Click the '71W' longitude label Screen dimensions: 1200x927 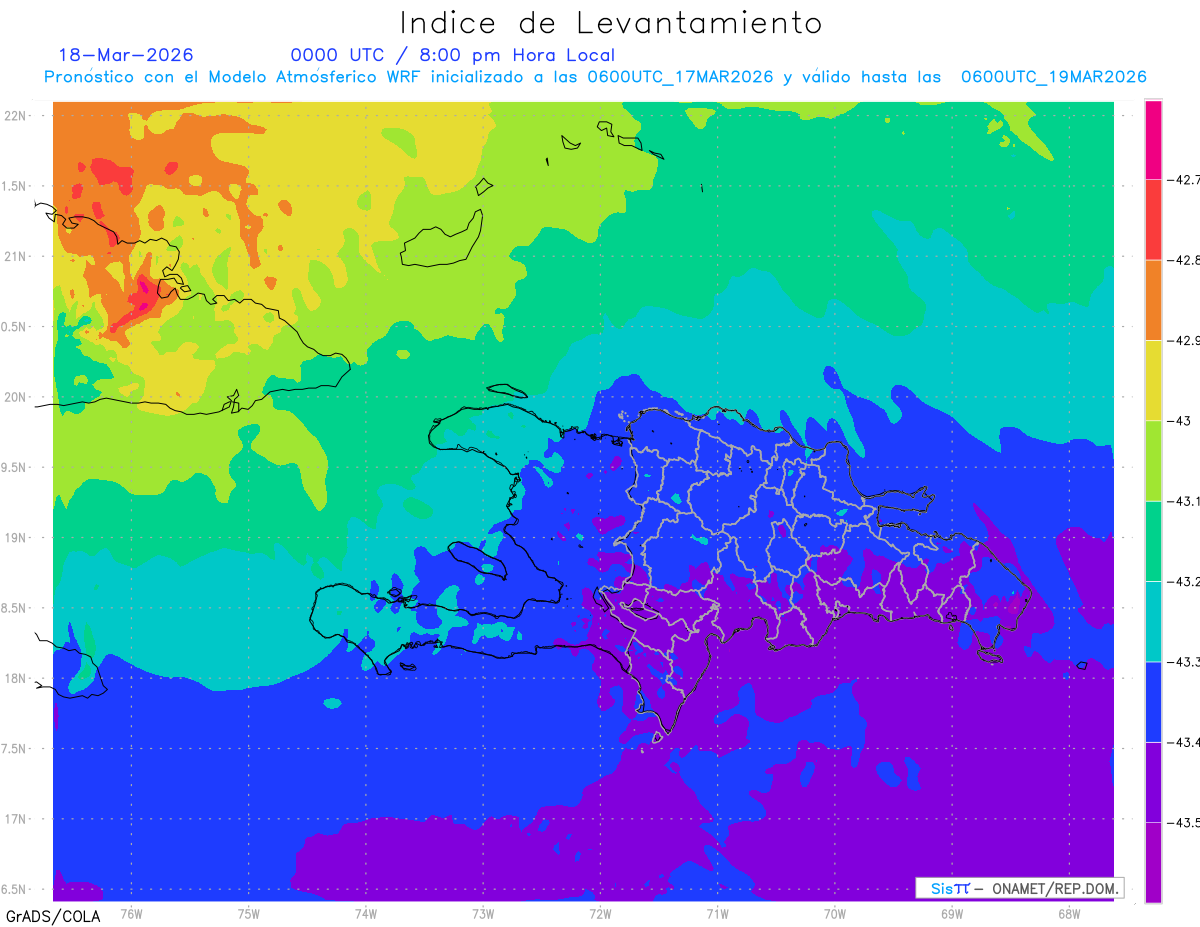tap(717, 913)
